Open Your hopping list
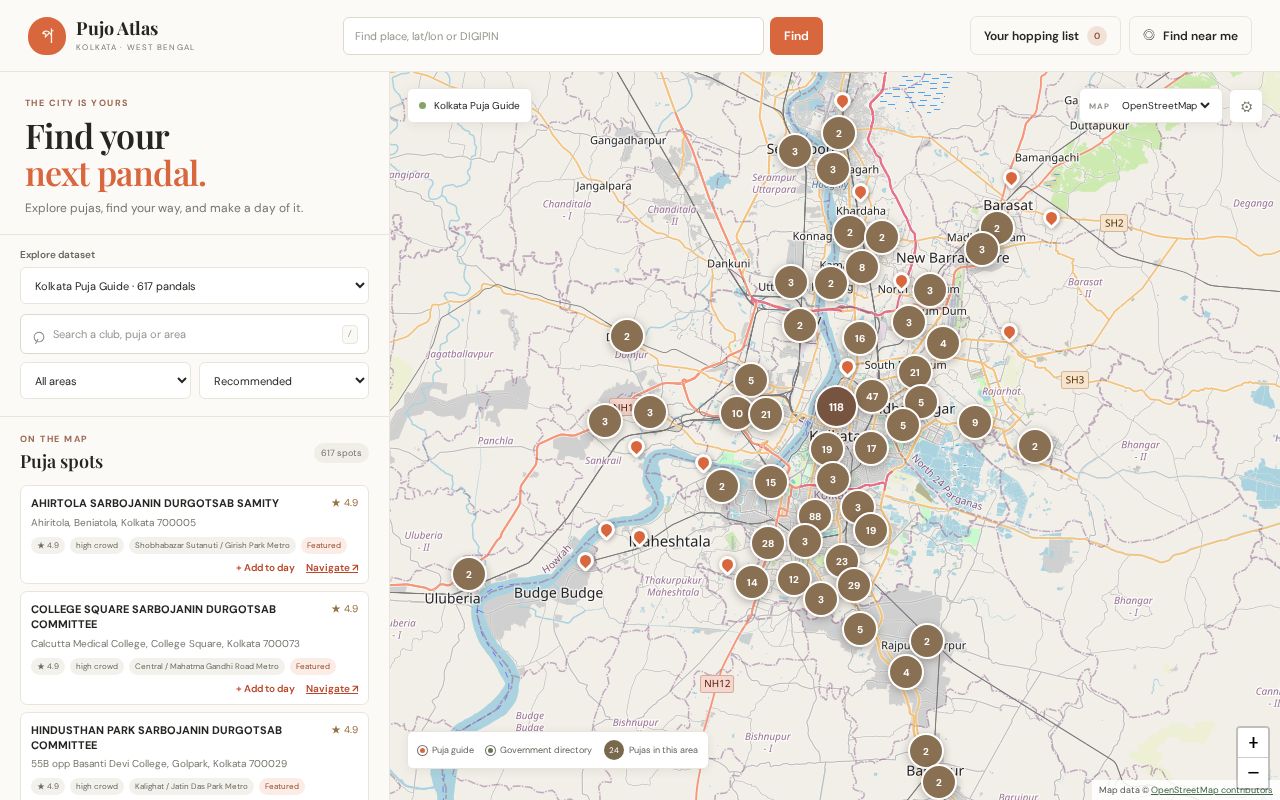 coord(1045,36)
